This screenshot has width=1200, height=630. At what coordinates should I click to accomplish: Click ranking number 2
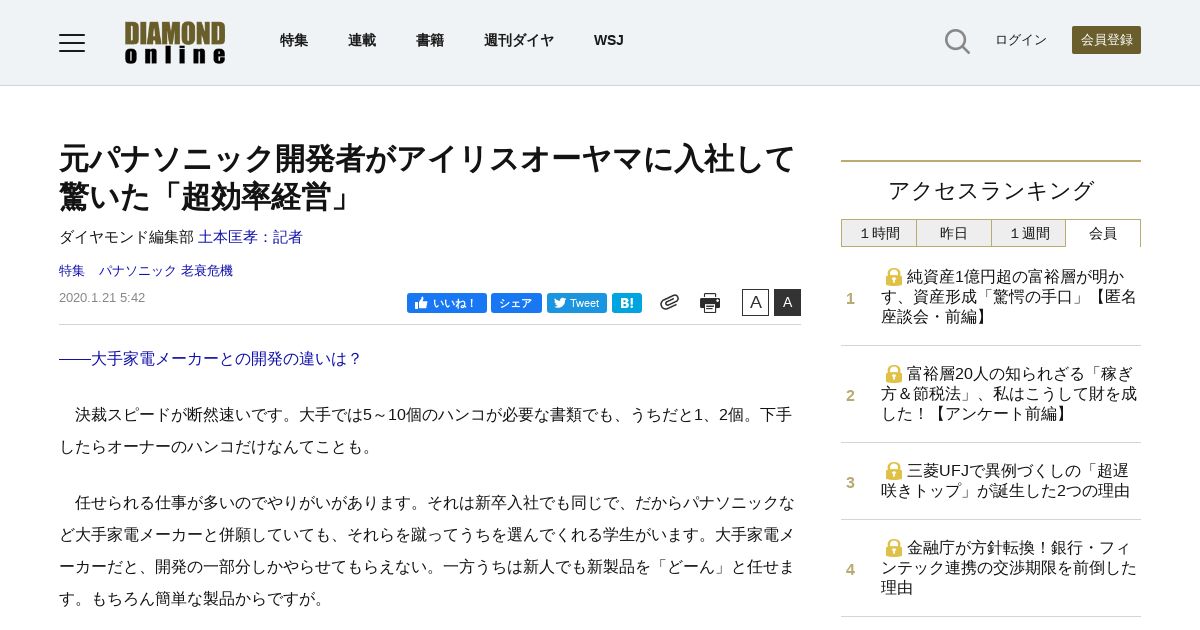tap(851, 395)
